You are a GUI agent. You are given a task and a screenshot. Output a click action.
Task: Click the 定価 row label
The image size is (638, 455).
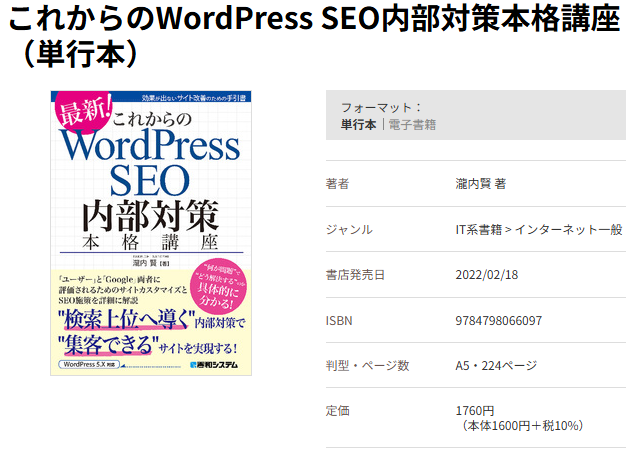[x=337, y=411]
